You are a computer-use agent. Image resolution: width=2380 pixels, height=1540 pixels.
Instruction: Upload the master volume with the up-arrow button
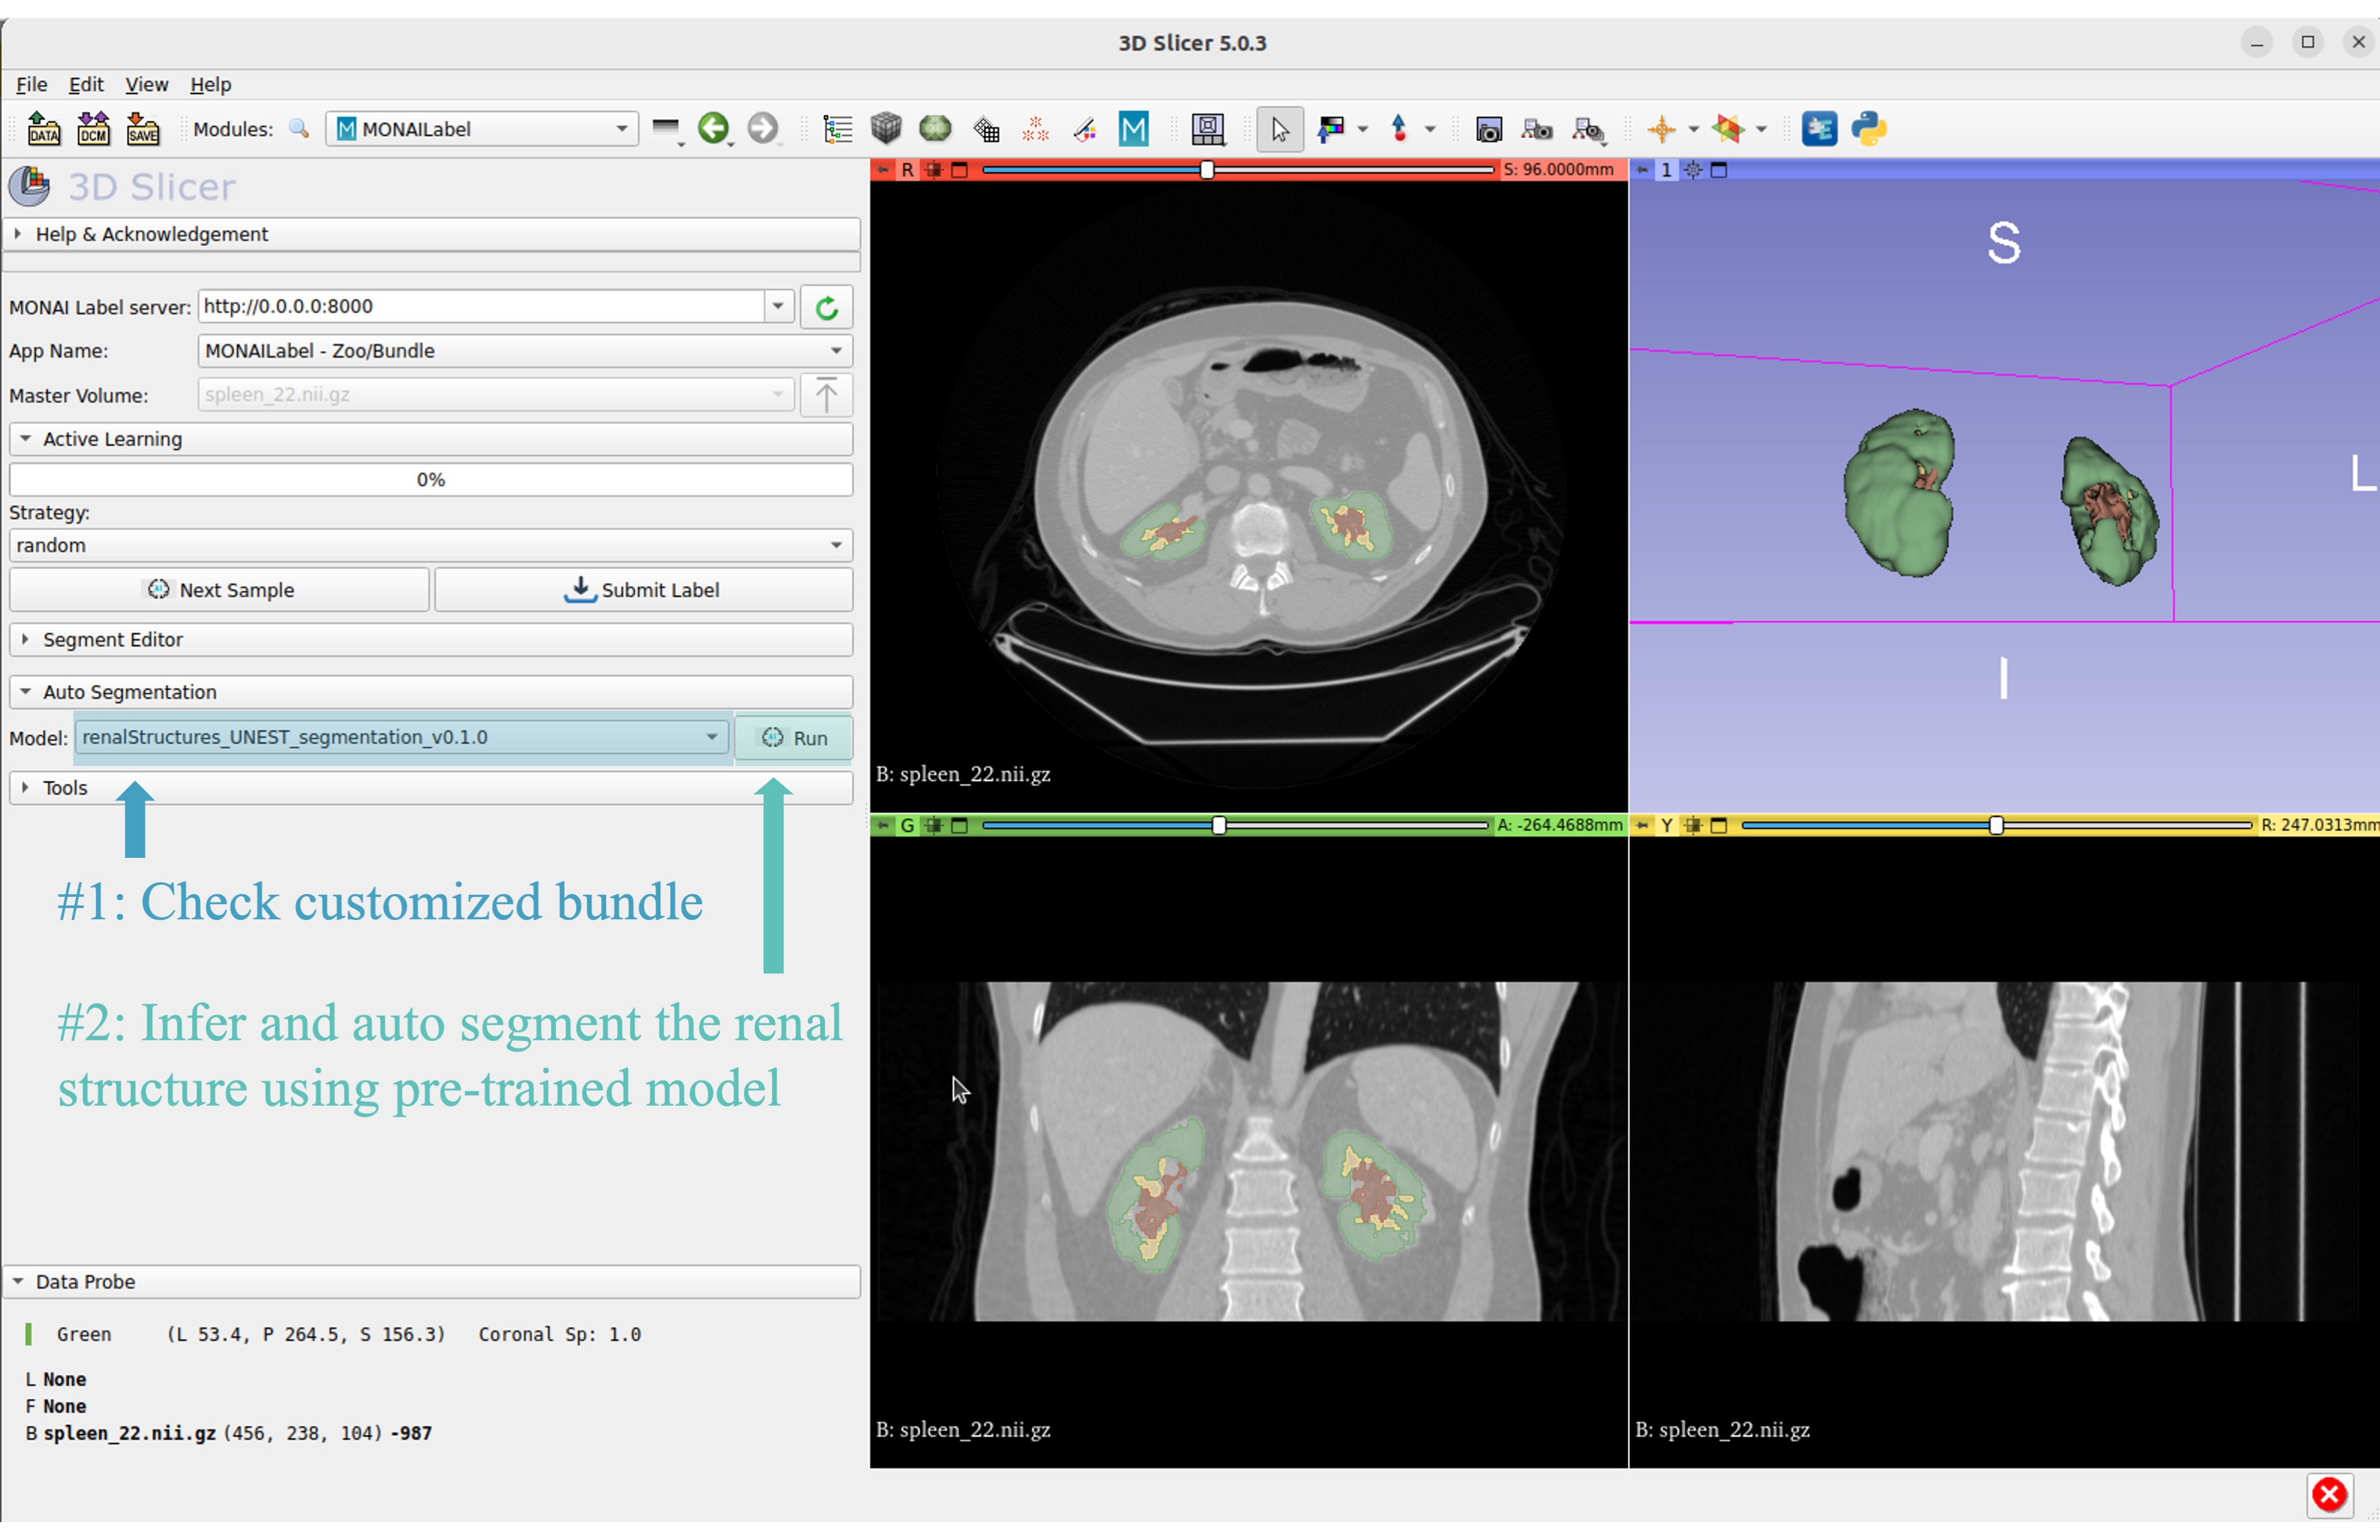click(826, 395)
